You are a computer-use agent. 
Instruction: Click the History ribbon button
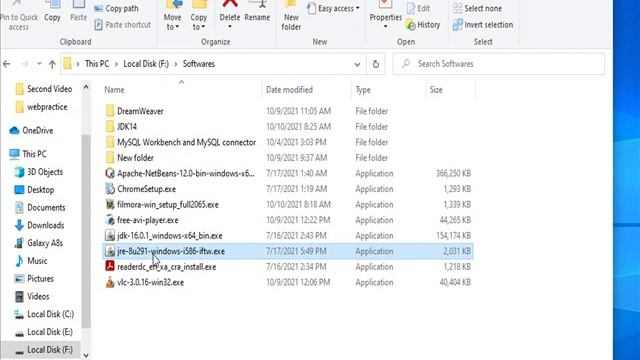tap(423, 25)
